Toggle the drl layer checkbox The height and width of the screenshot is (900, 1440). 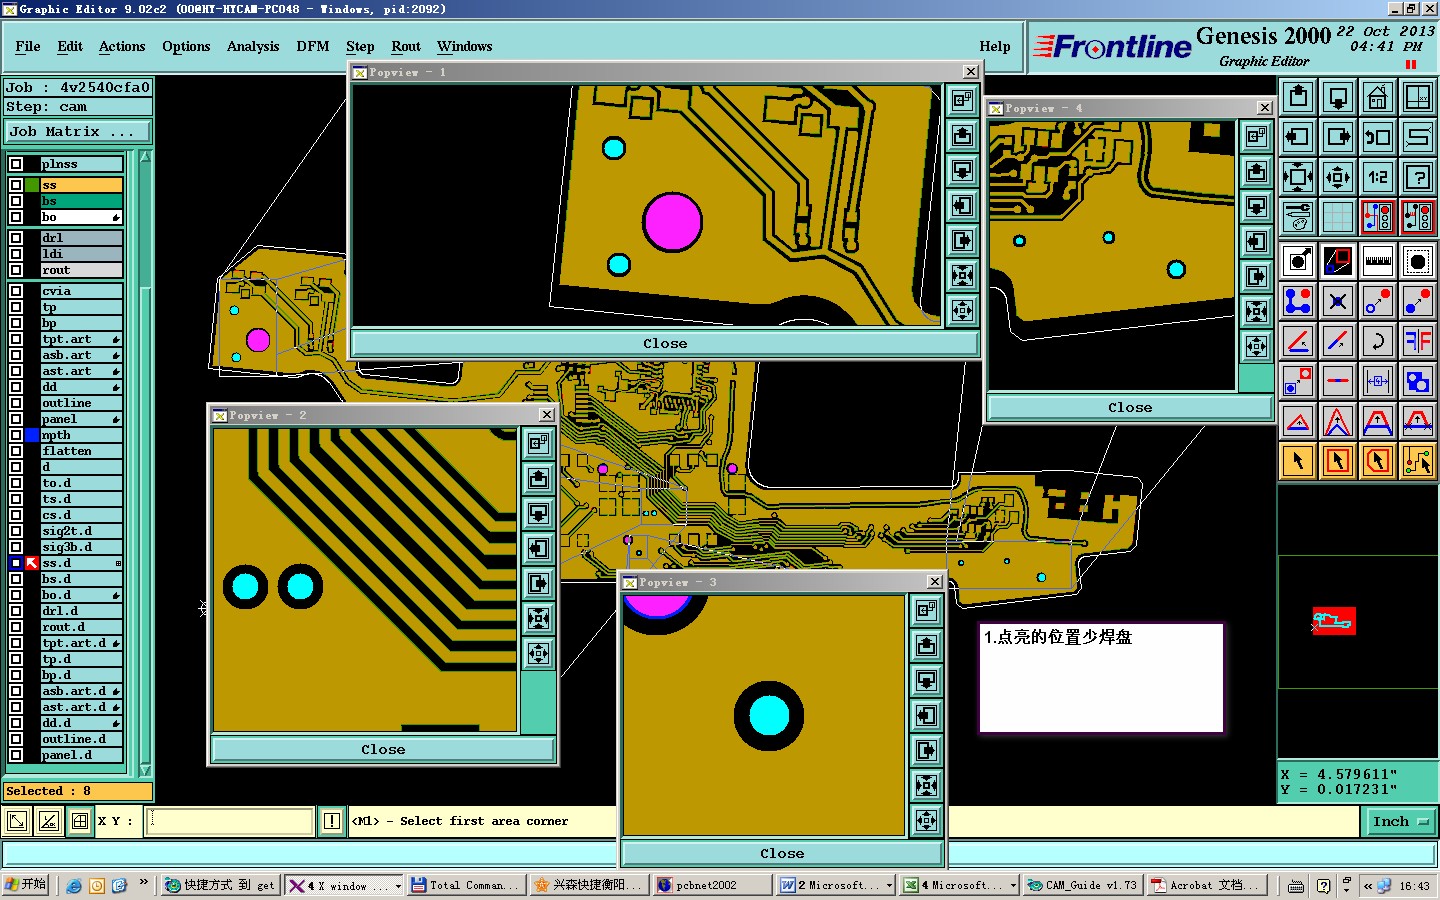16,238
